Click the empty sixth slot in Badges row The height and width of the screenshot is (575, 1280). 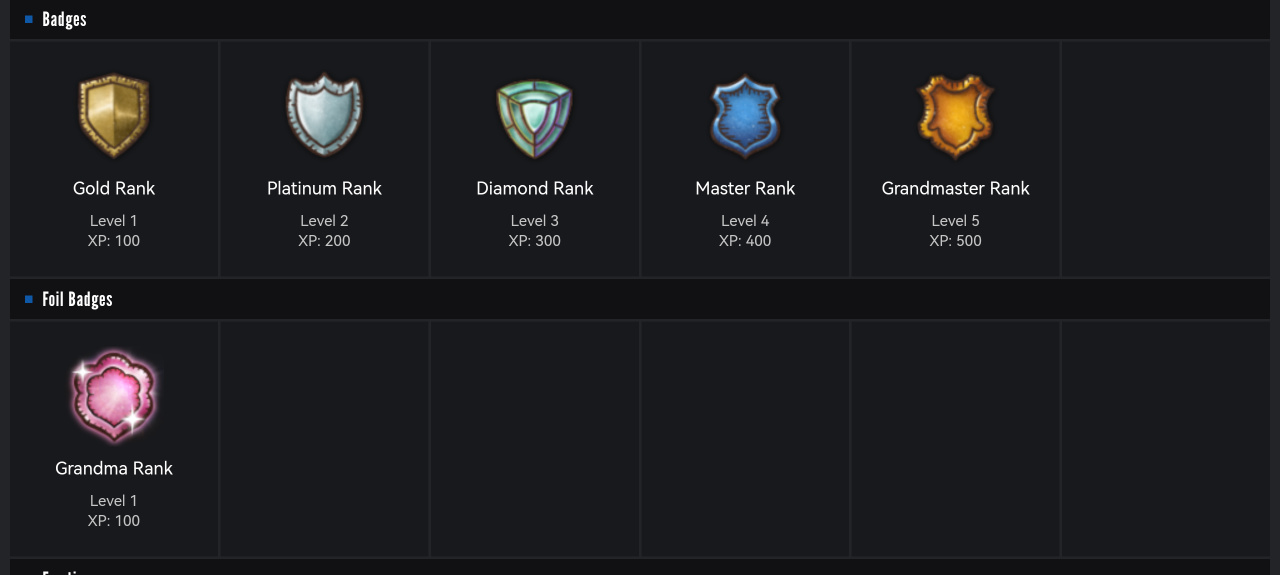pyautogui.click(x=1165, y=158)
